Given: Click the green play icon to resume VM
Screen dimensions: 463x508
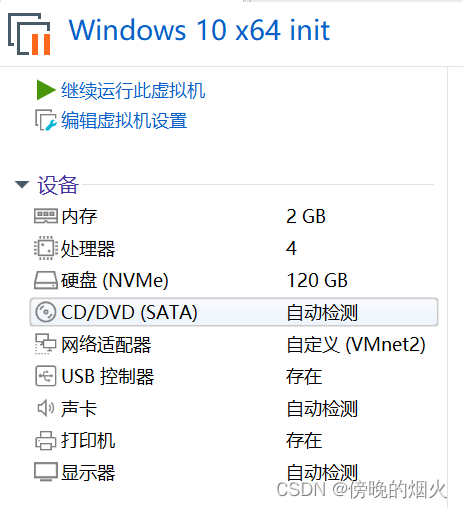Looking at the screenshot, I should pyautogui.click(x=46, y=90).
